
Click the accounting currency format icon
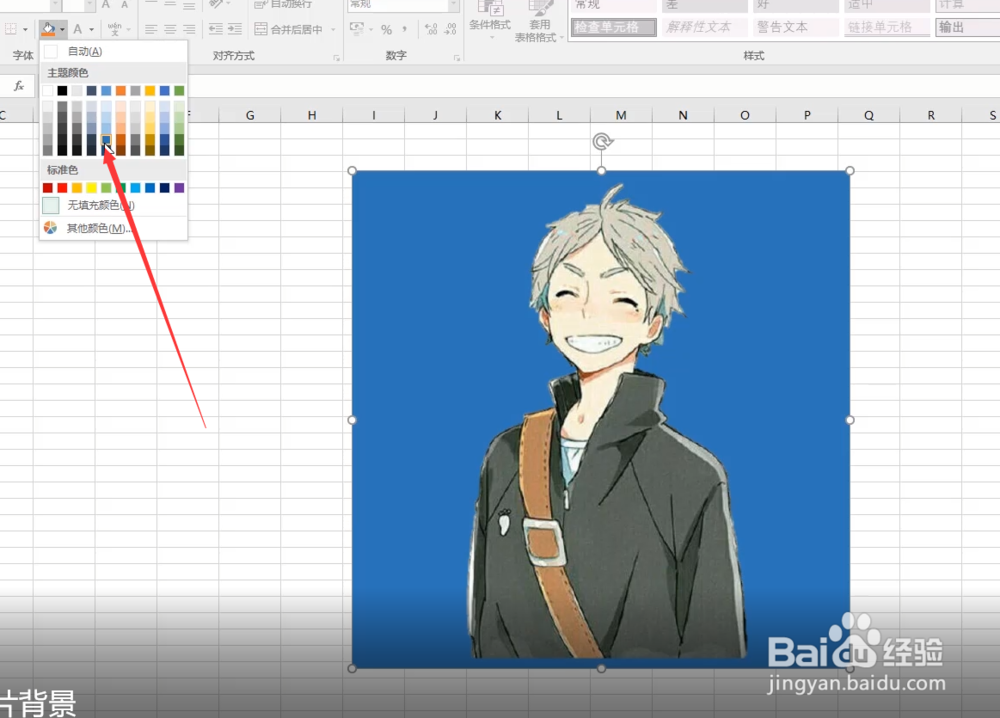point(357,29)
